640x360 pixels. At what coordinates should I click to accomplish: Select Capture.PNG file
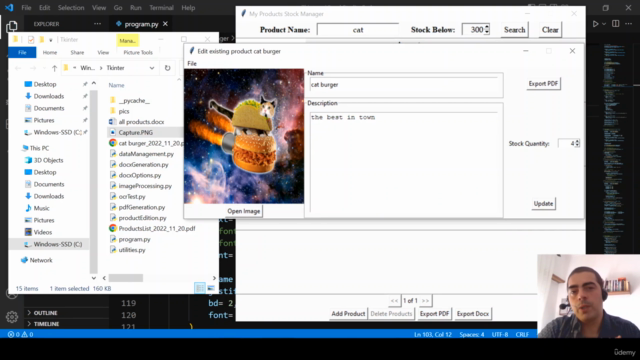136,132
